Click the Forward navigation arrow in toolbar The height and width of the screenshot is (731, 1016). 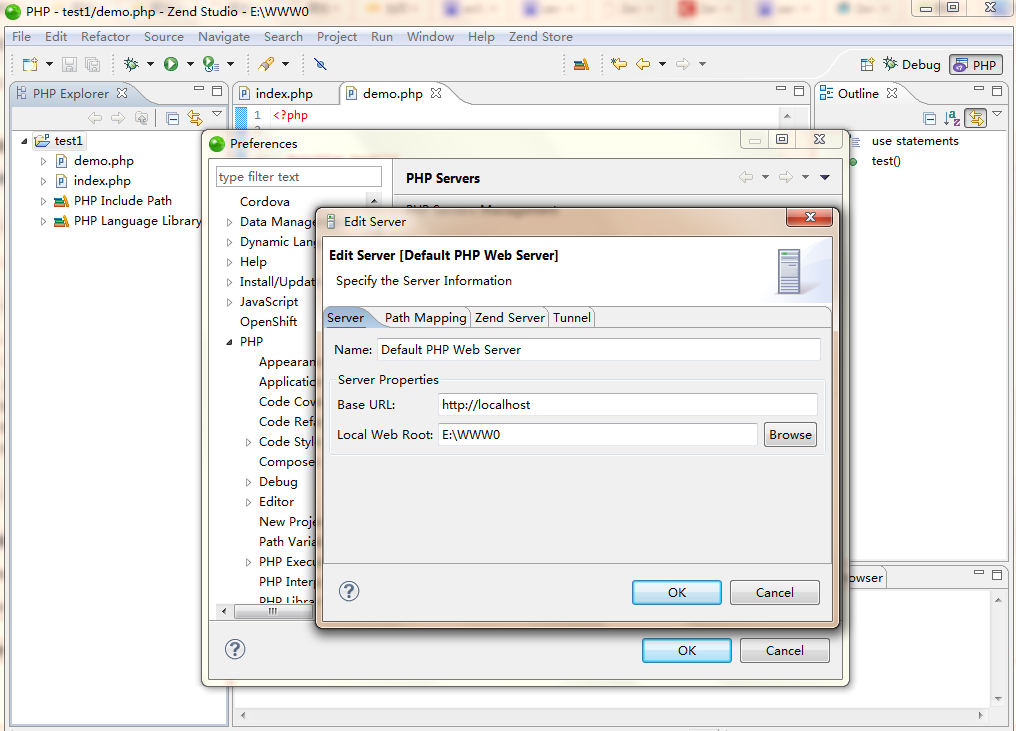click(682, 64)
